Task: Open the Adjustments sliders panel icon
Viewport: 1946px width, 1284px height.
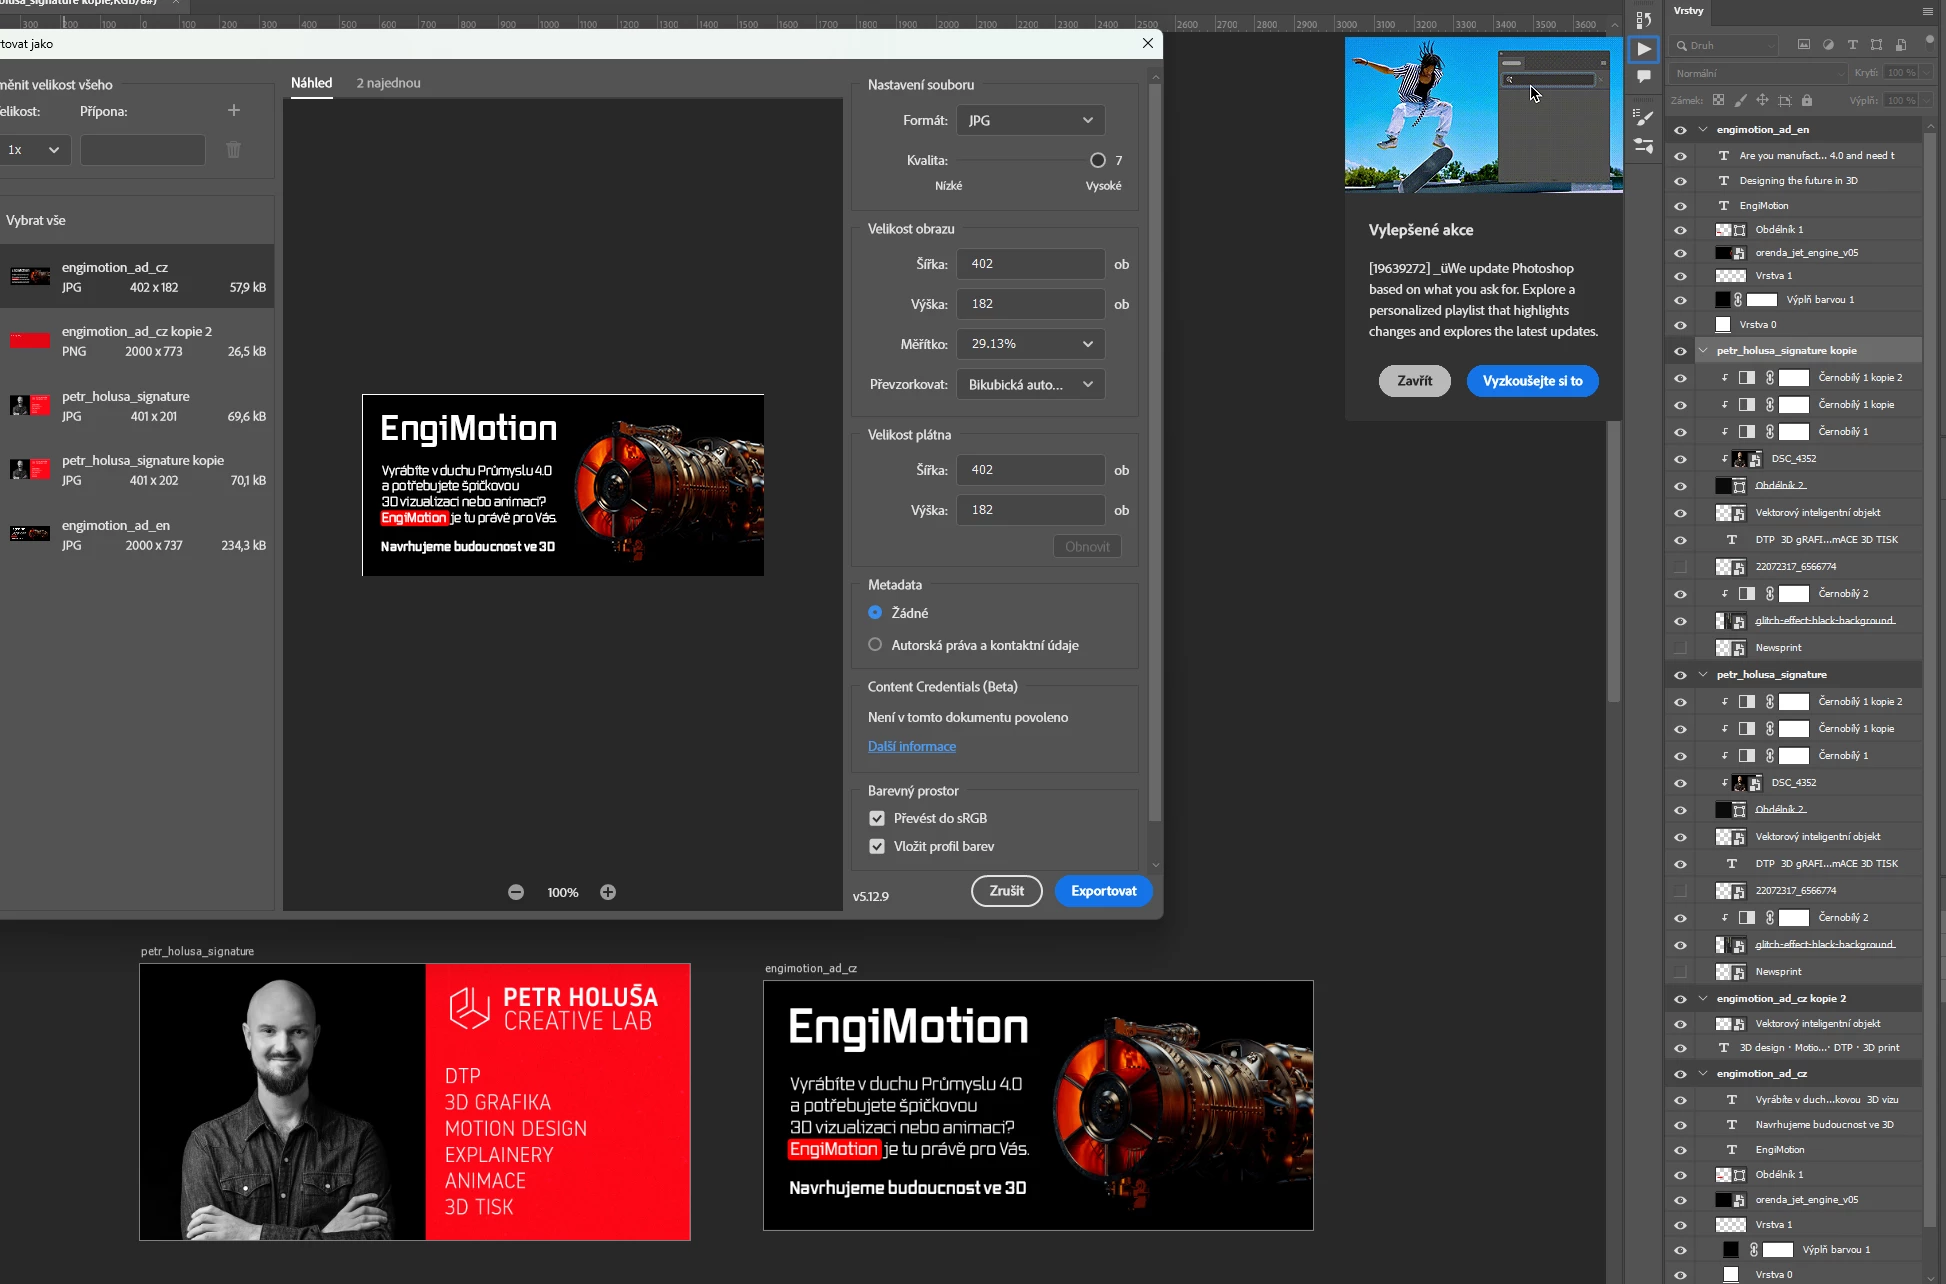Action: (1643, 146)
